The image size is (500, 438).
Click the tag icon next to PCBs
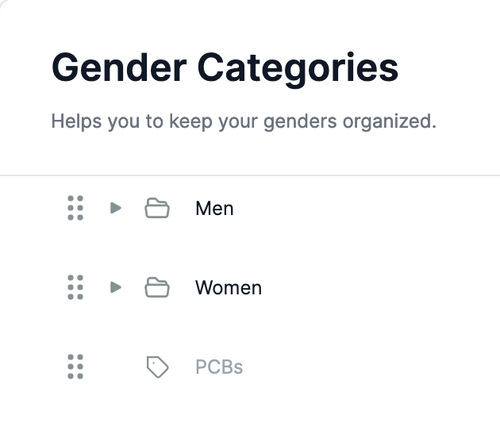click(x=157, y=367)
